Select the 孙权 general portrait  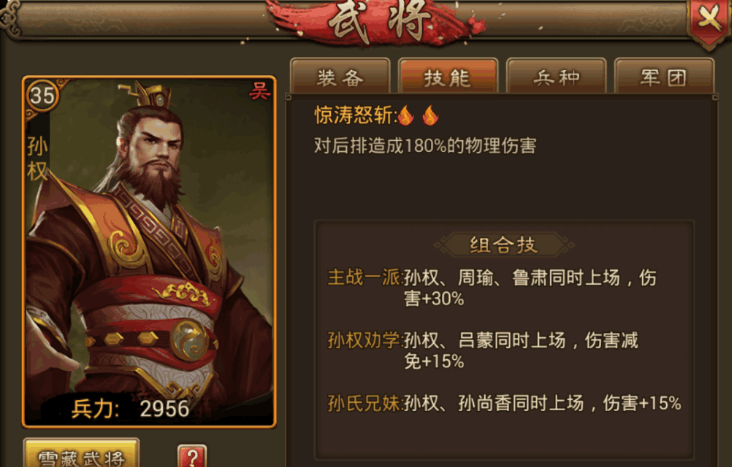pyautogui.click(x=149, y=251)
